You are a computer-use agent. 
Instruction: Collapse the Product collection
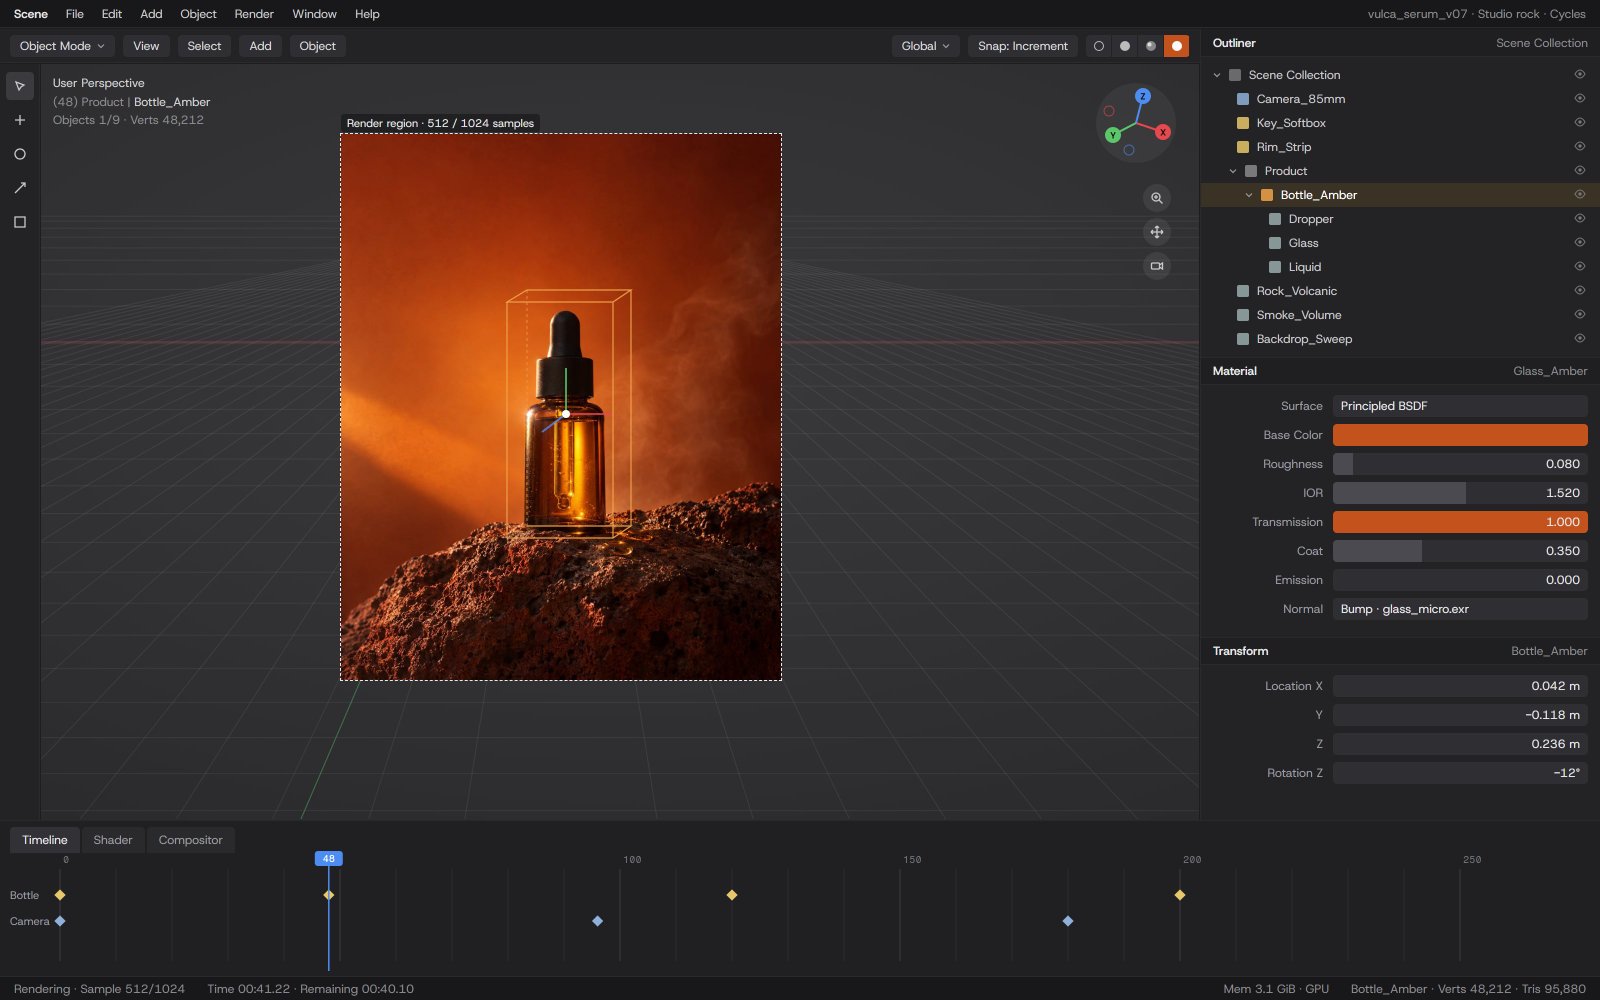pos(1233,171)
